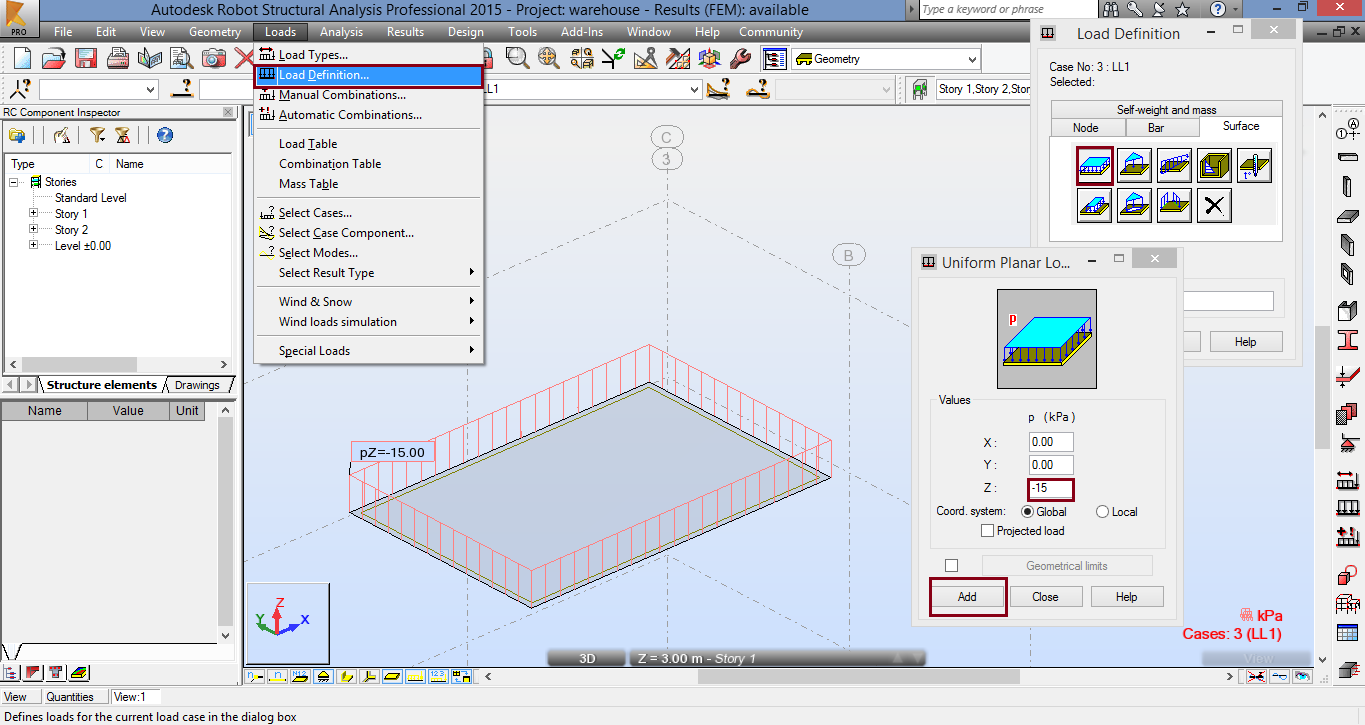1365x725 pixels.
Task: Enable the Projected load checkbox
Action: coord(987,531)
